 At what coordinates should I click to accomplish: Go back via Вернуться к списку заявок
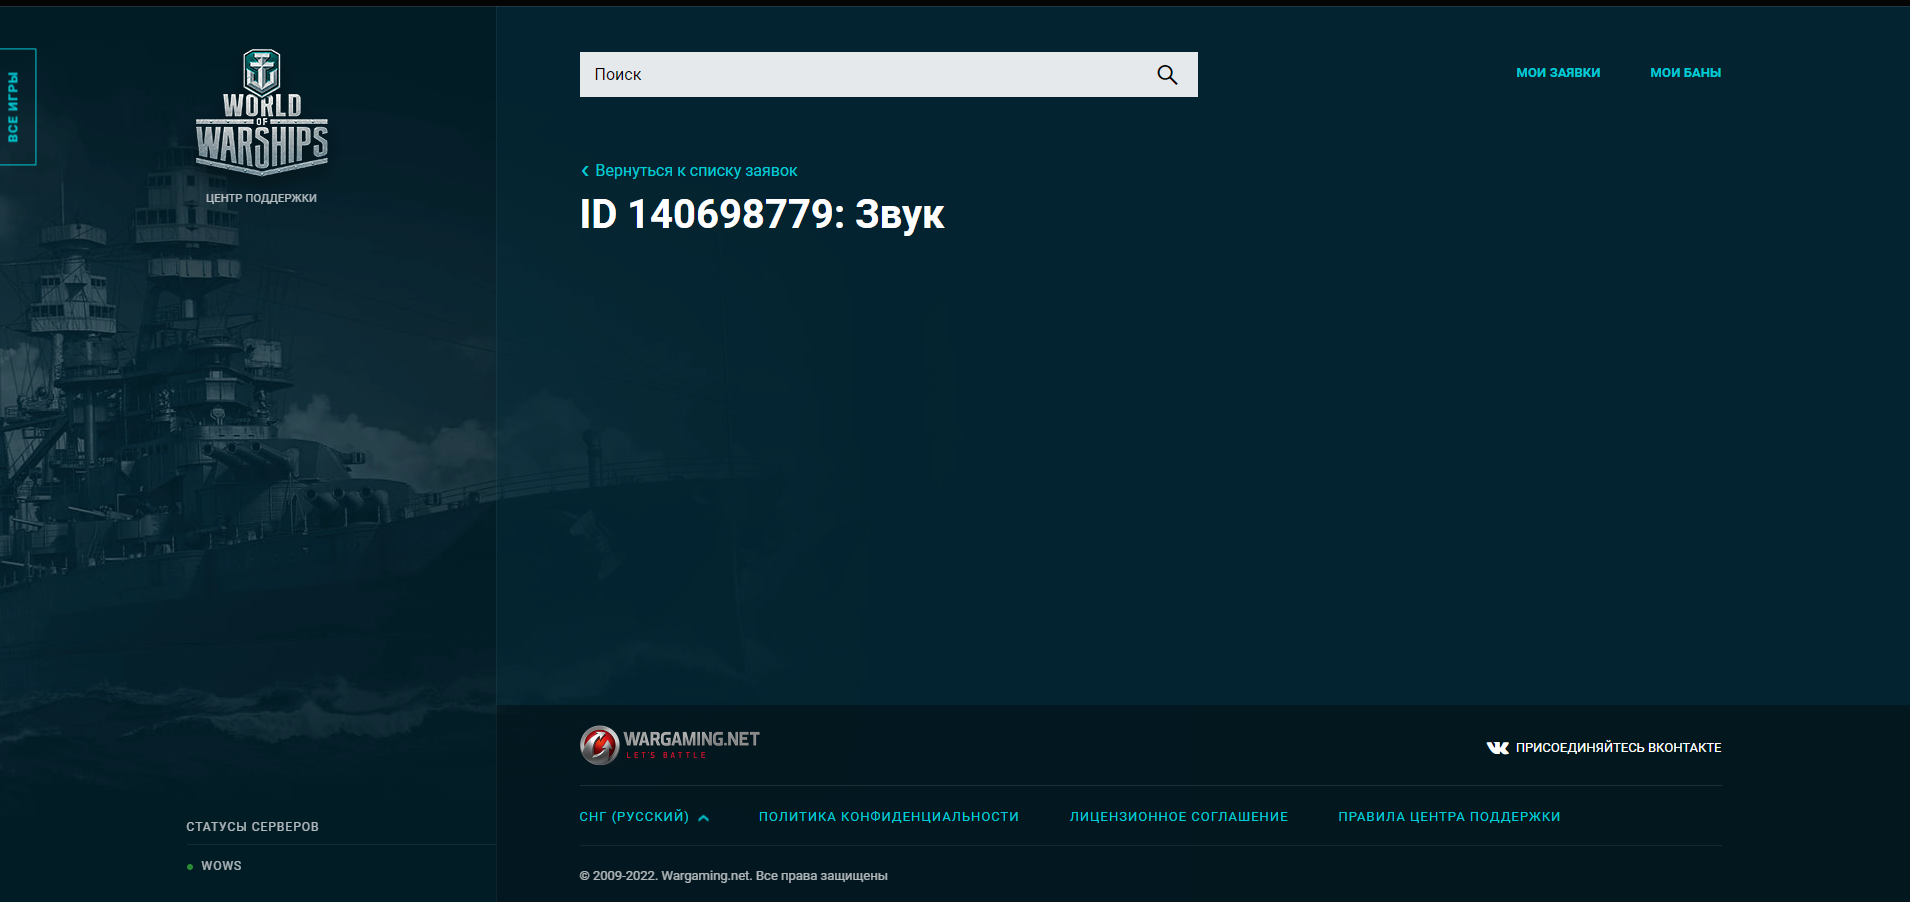pyautogui.click(x=696, y=171)
